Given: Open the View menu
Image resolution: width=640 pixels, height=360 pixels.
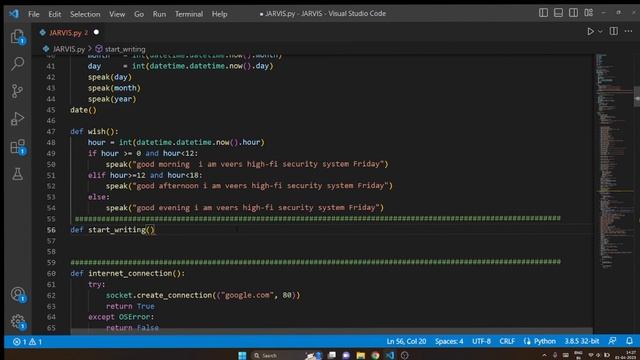Looking at the screenshot, I should (x=117, y=14).
